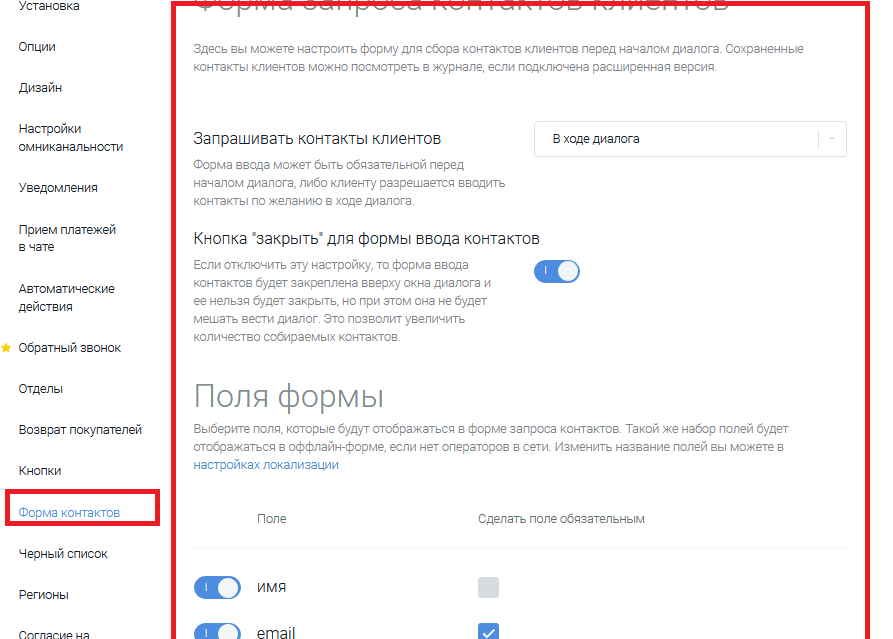Open the Отделы section
Viewport: 893px width, 639px height.
click(x=40, y=388)
